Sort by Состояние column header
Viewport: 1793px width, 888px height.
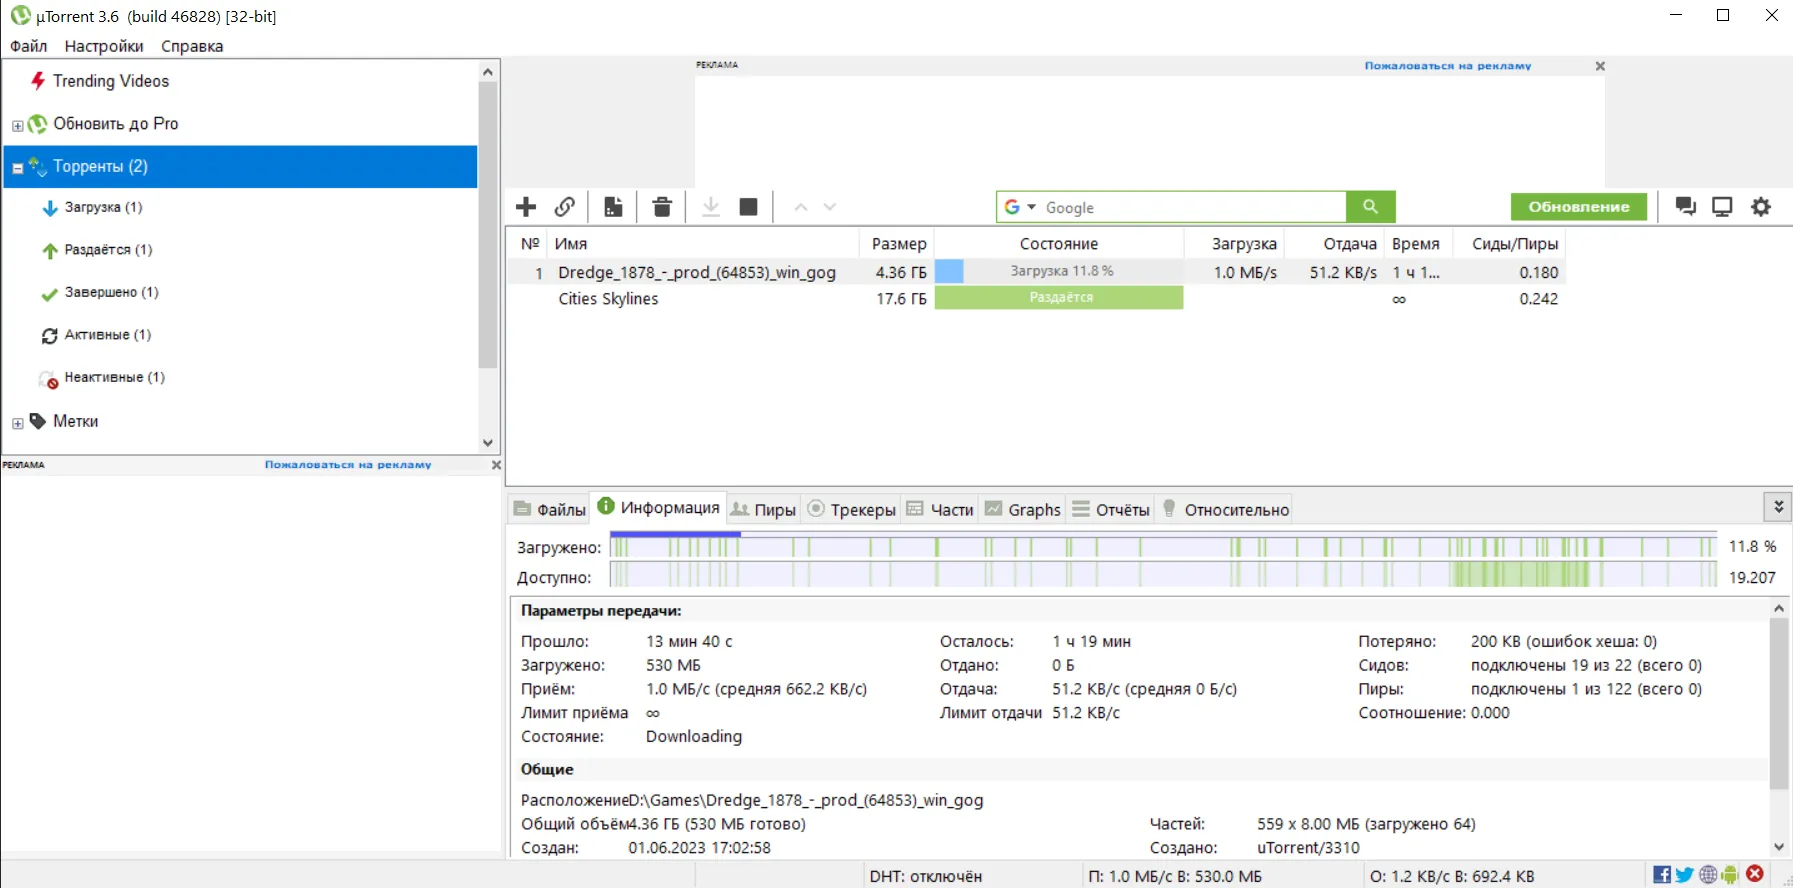point(1059,243)
